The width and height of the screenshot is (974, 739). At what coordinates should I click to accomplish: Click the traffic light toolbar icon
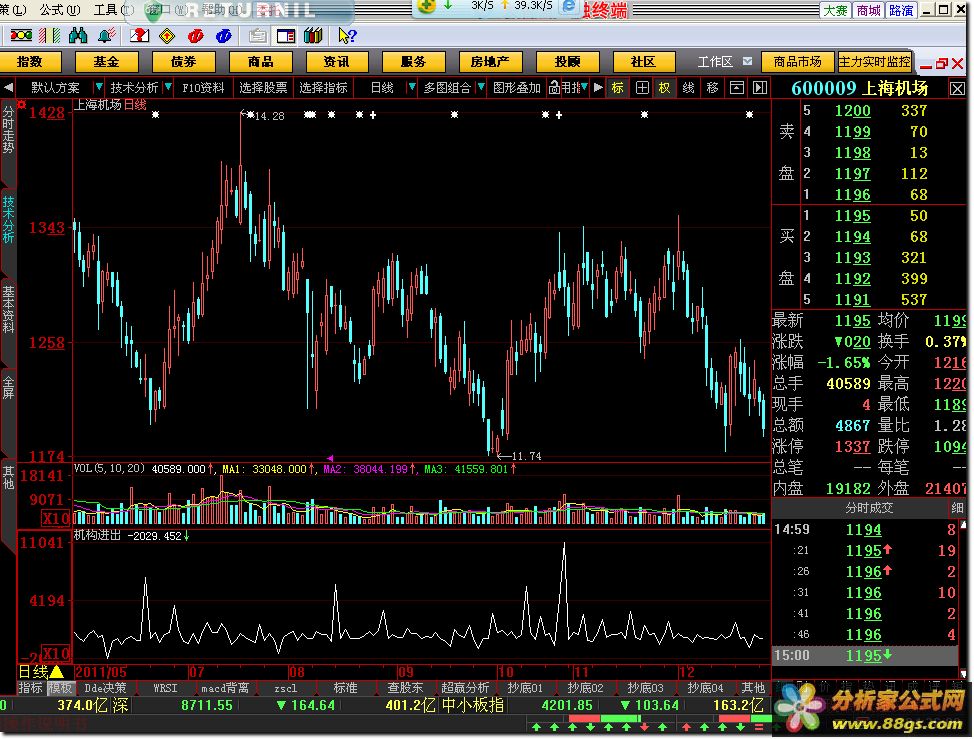click(20, 36)
